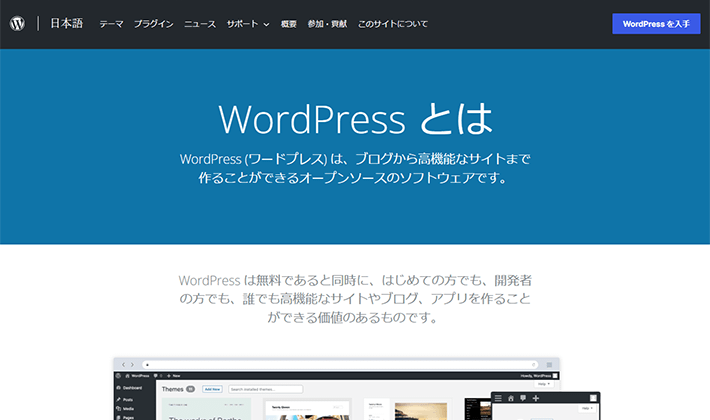Click the WordPress を入手 button
The width and height of the screenshot is (710, 420).
click(x=656, y=24)
